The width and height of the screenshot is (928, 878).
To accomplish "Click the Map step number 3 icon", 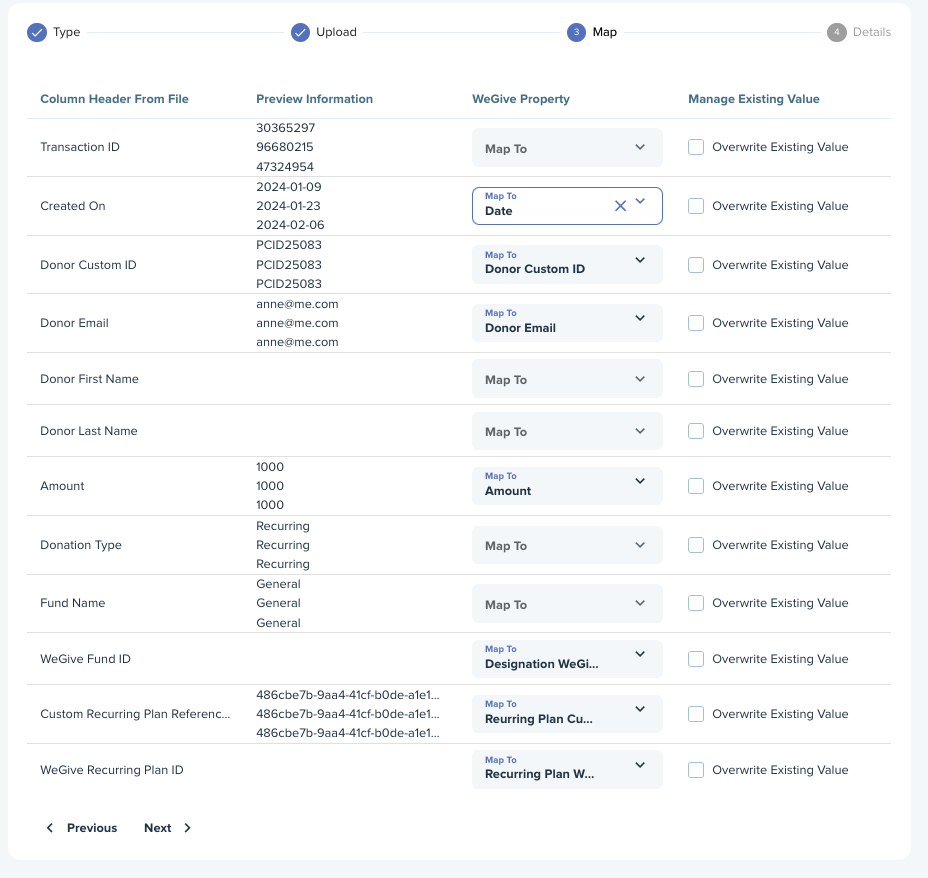I will click(x=576, y=33).
